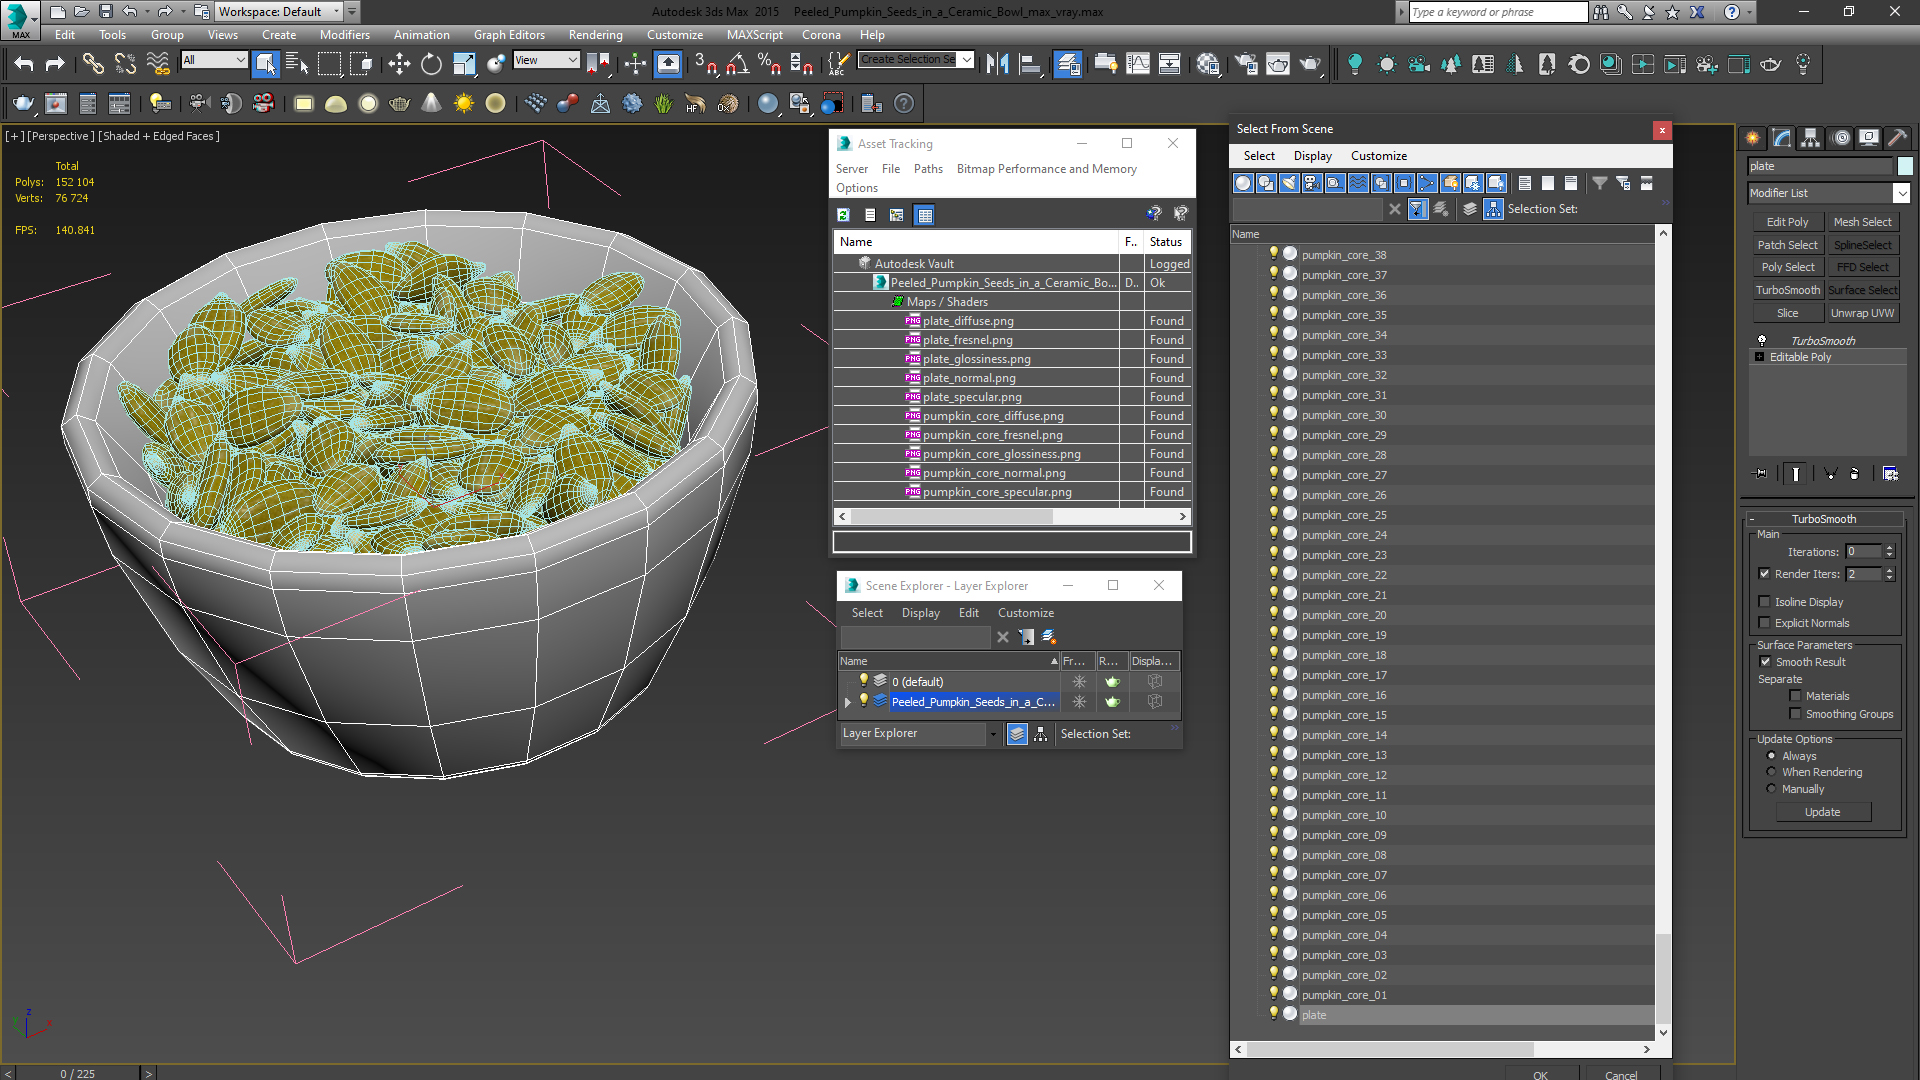Activate Select and Move tool
Image resolution: width=1920 pixels, height=1080 pixels.
(x=399, y=64)
